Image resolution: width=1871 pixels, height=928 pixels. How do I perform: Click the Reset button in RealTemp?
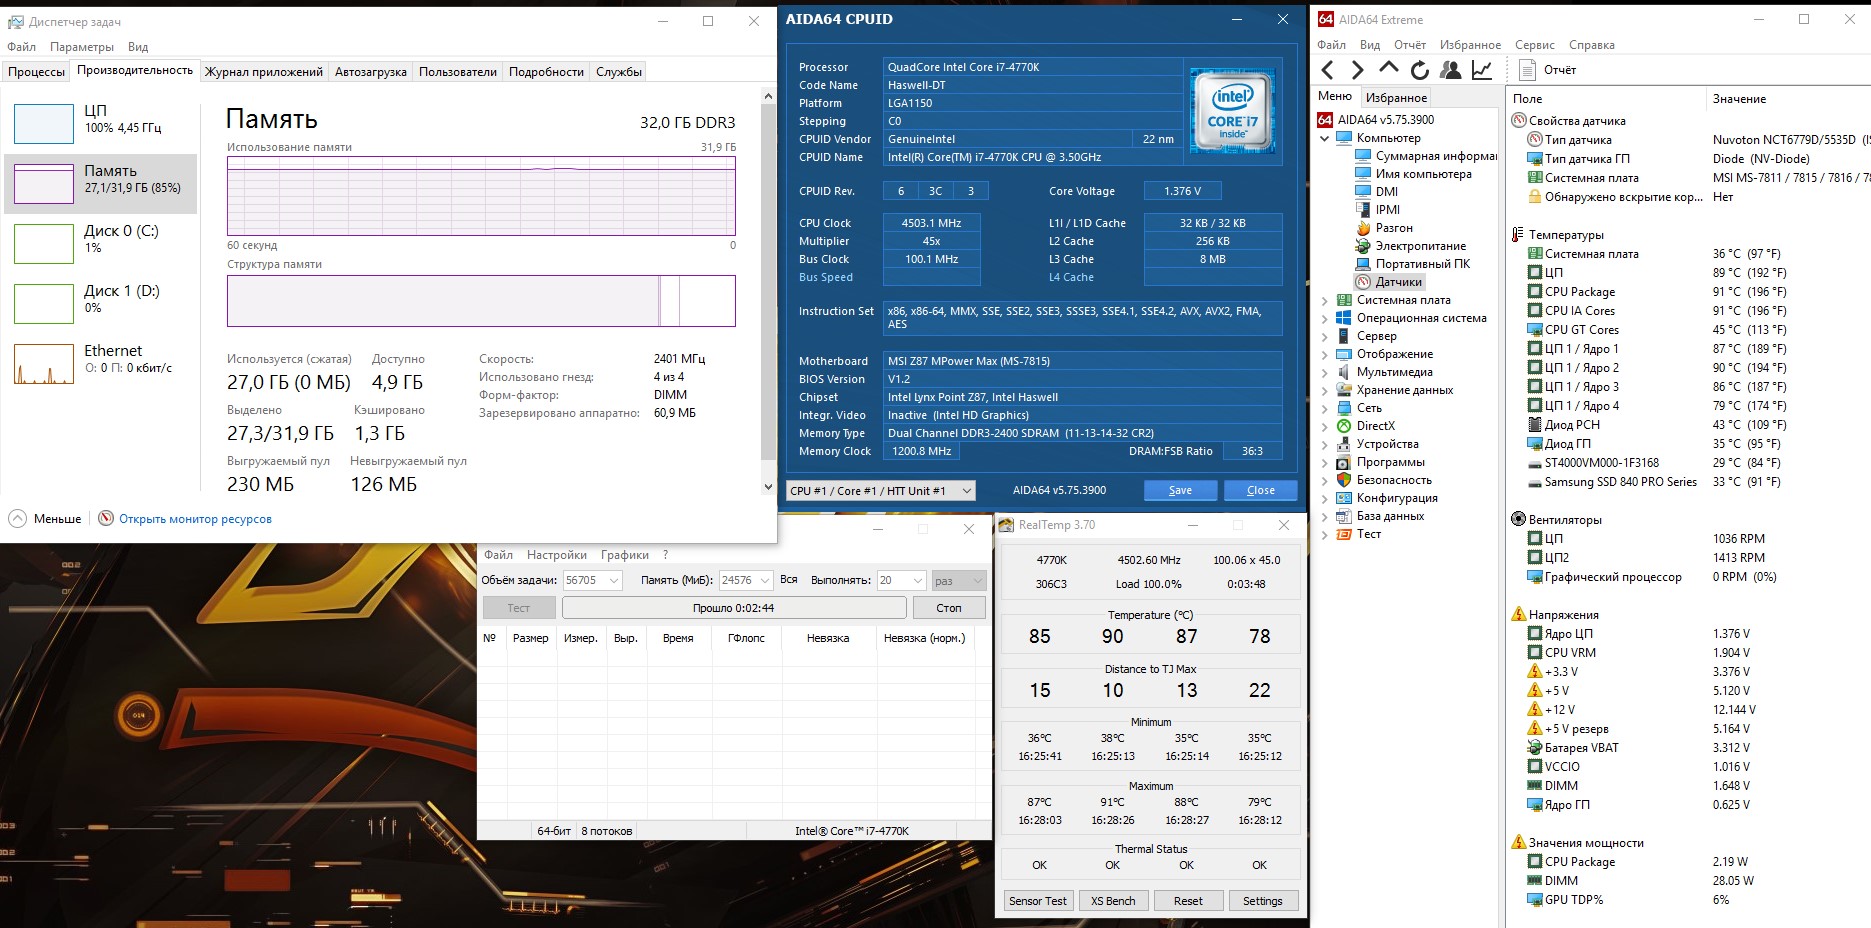1188,901
